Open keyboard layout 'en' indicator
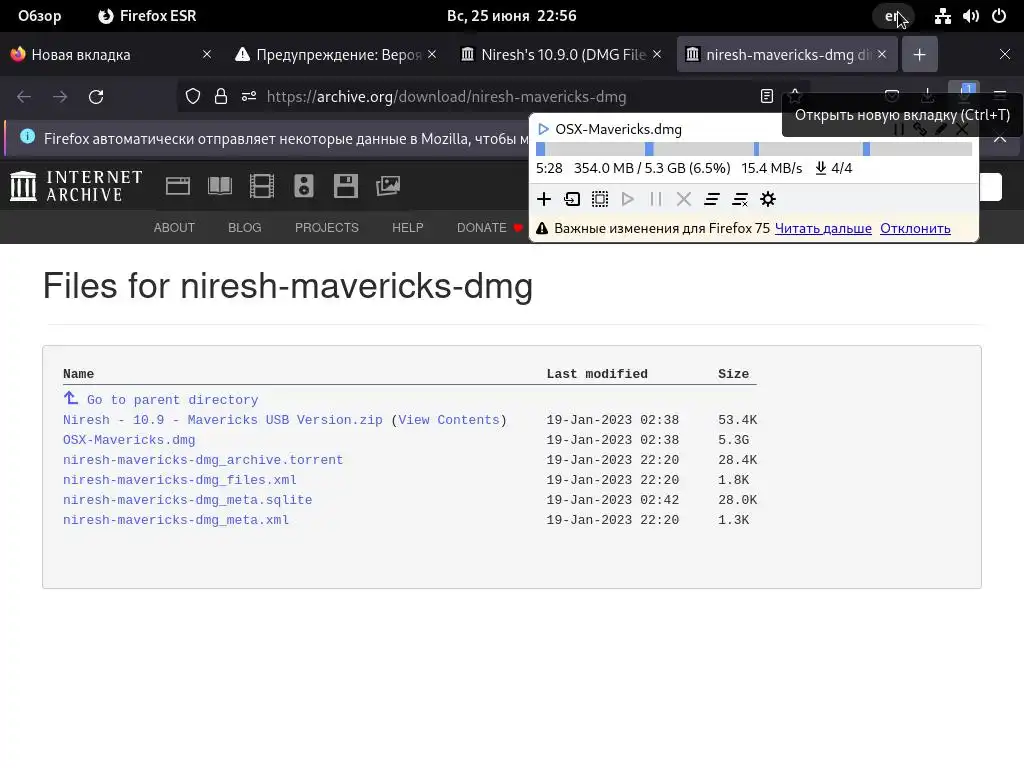This screenshot has height=768, width=1024. 893,16
